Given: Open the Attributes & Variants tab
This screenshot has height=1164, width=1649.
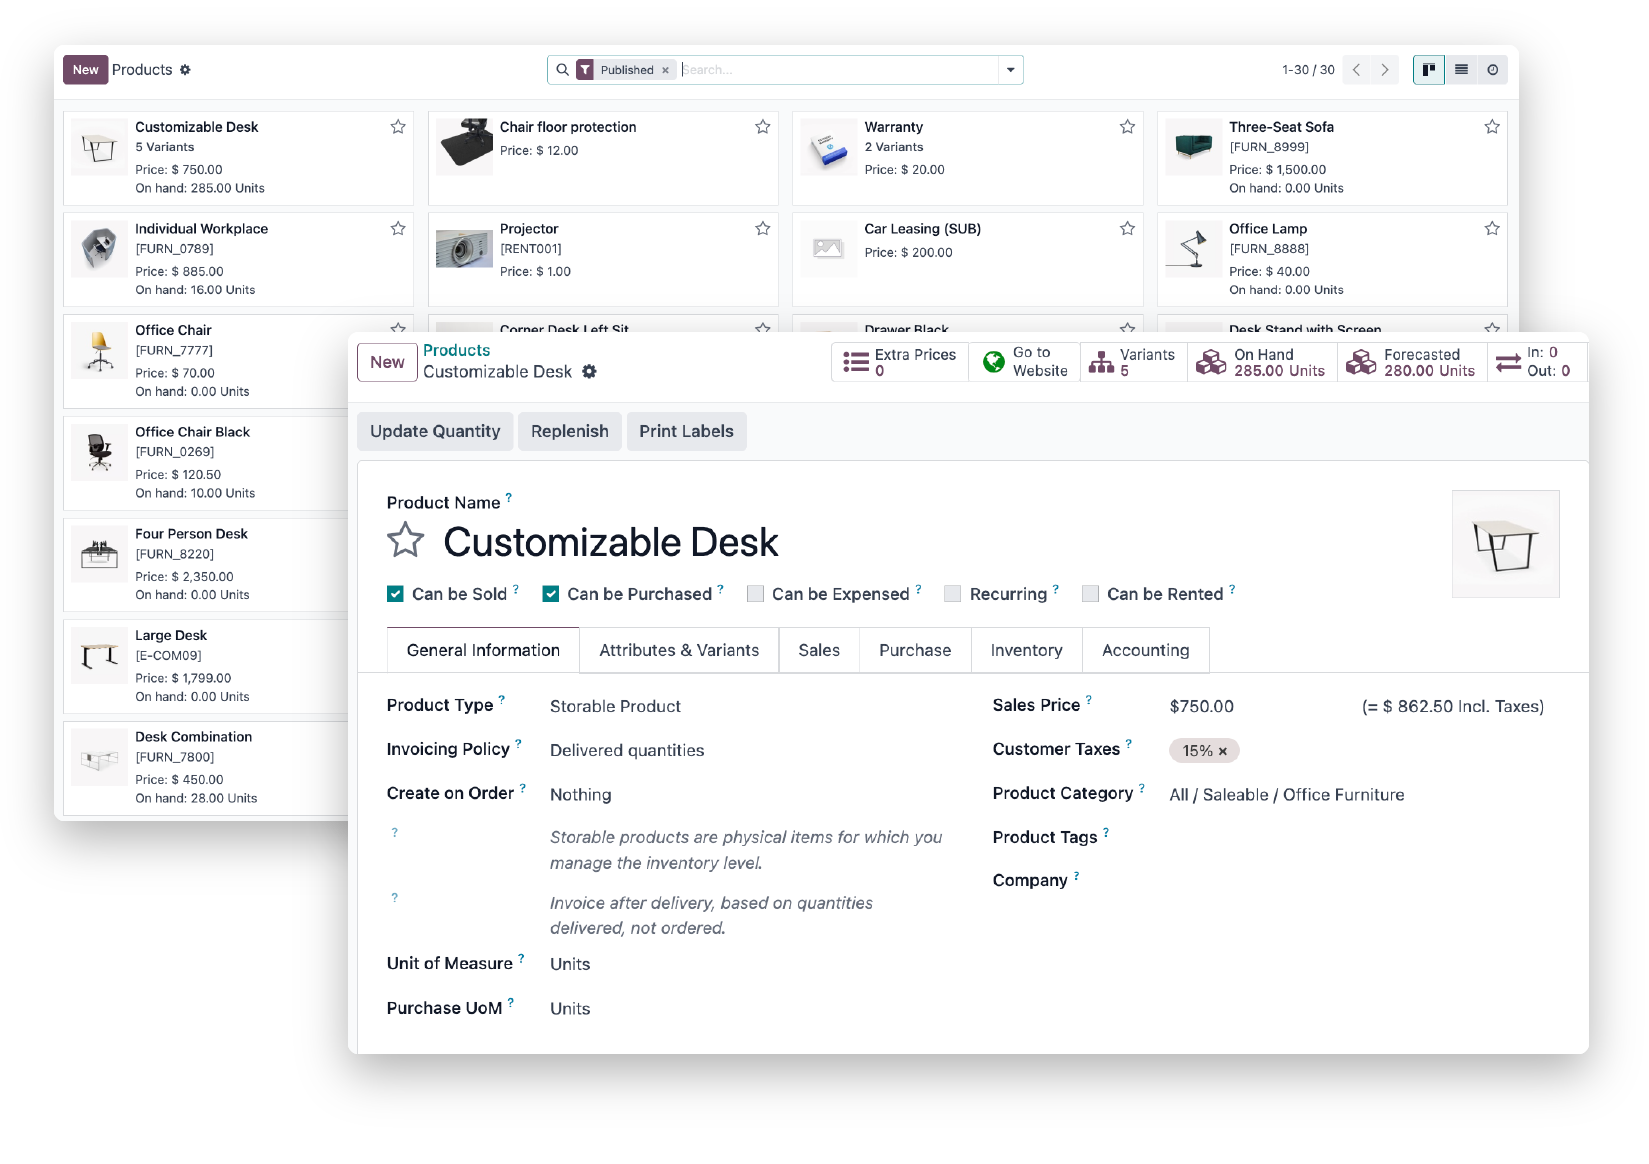Looking at the screenshot, I should 678,650.
